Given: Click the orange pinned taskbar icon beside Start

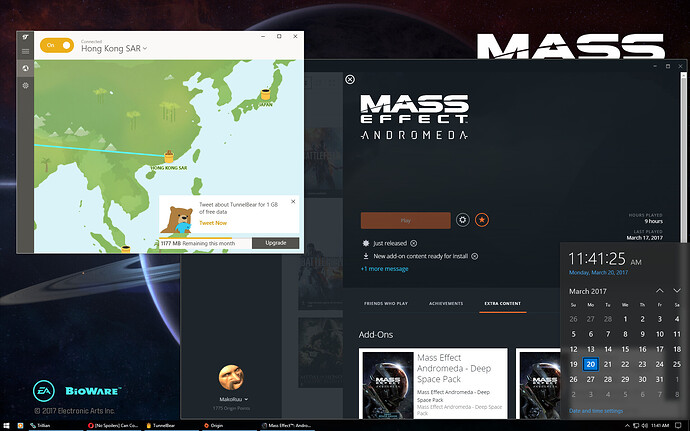Looking at the screenshot, I should 20,426.
